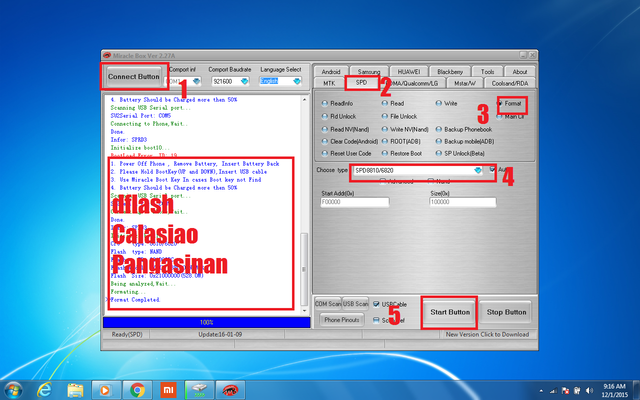This screenshot has height=400, width=640.
Task: Open the Language Select dropdown
Action: tap(297, 81)
